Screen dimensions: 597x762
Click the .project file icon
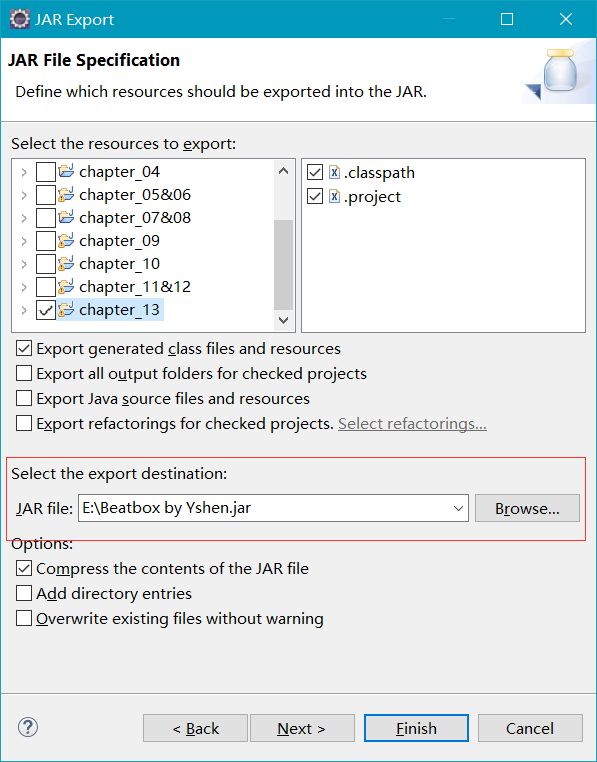[334, 196]
